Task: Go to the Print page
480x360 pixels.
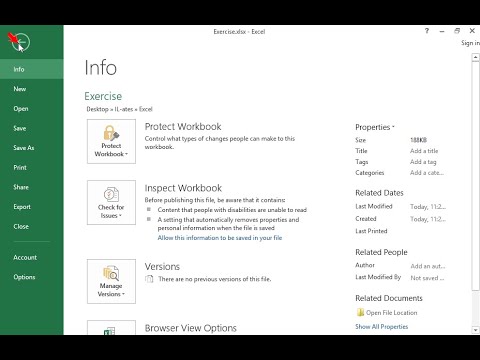Action: (32, 167)
